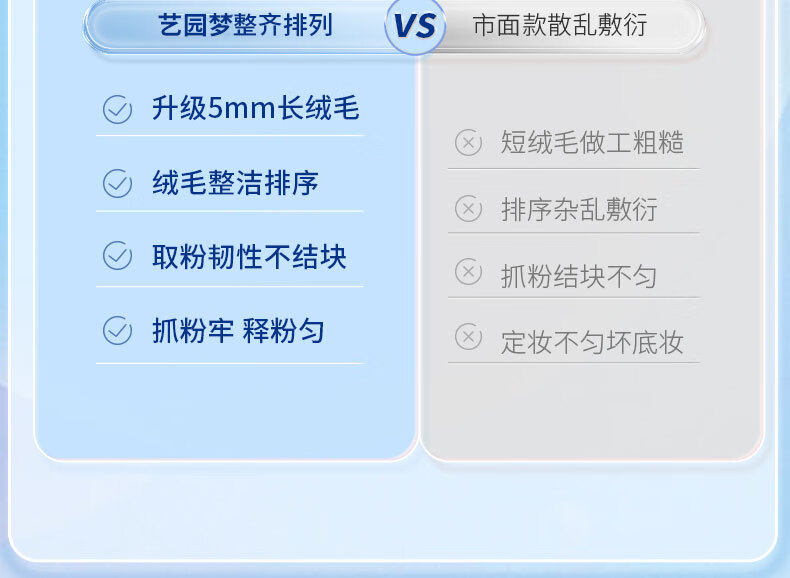Click the checkmark beside 取粉韧性不结块
Screen dimensions: 790x578
[x=118, y=257]
